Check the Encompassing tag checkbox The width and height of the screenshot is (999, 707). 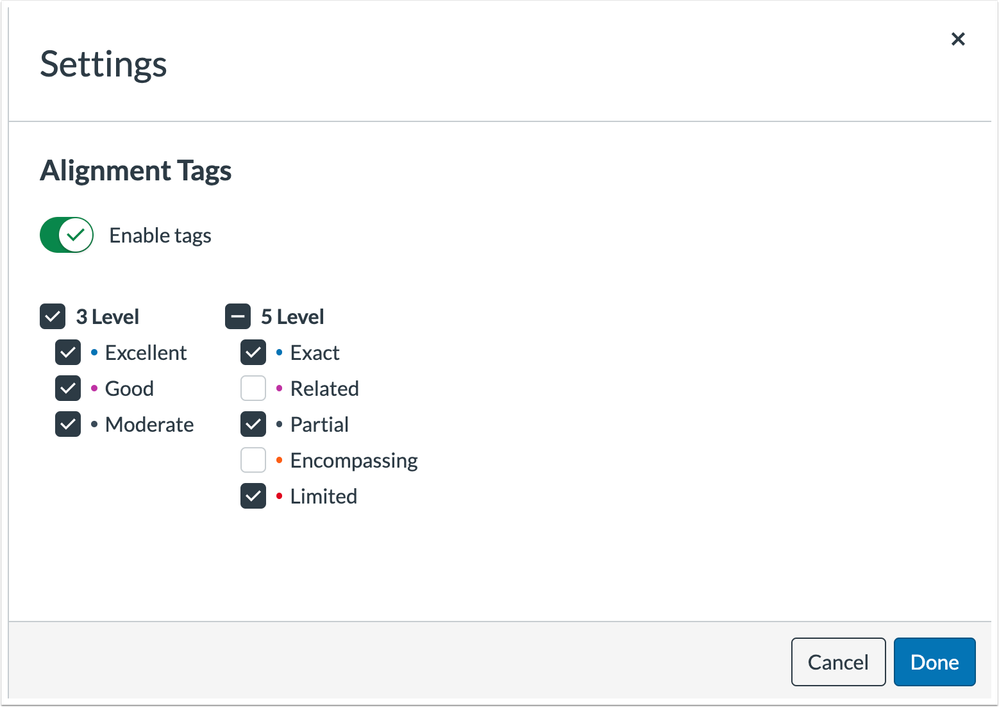253,460
